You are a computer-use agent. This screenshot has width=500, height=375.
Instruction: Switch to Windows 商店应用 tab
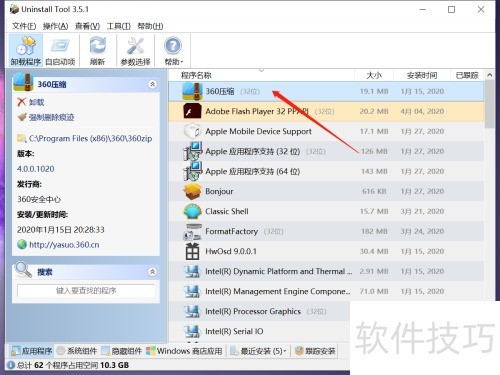click(x=184, y=351)
